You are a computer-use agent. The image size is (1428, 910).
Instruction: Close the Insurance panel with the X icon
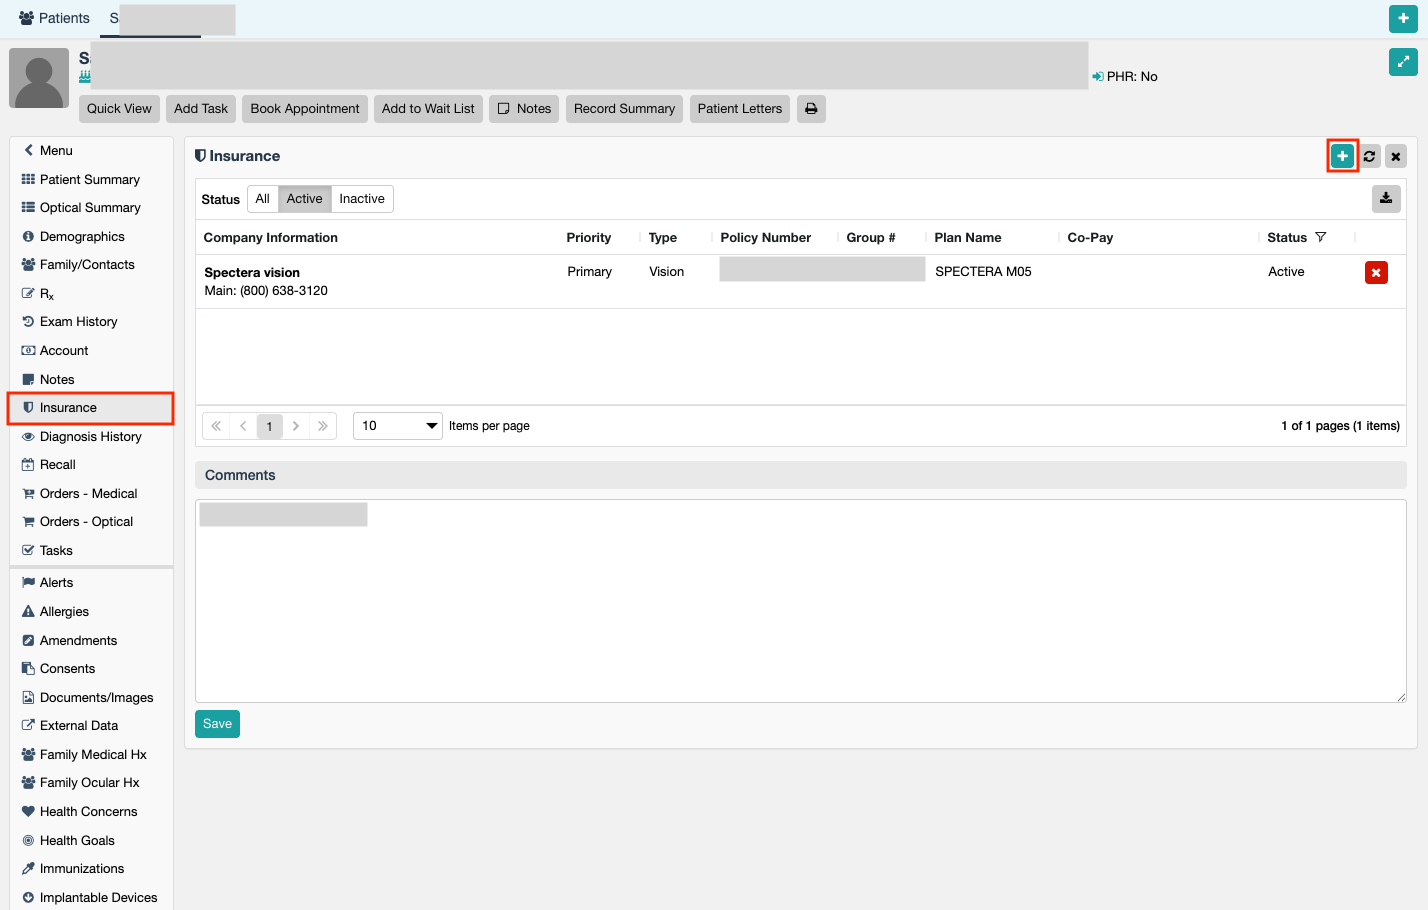coord(1396,156)
